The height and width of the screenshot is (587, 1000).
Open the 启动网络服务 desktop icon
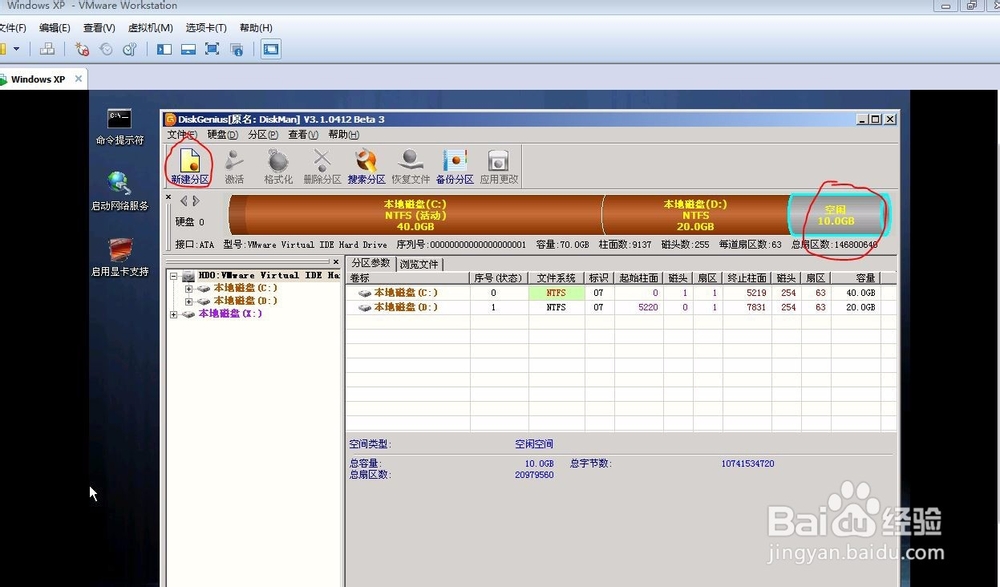[x=119, y=191]
